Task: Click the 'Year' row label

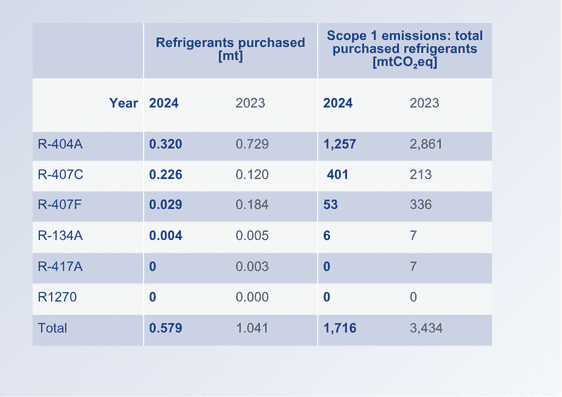Action: point(124,103)
